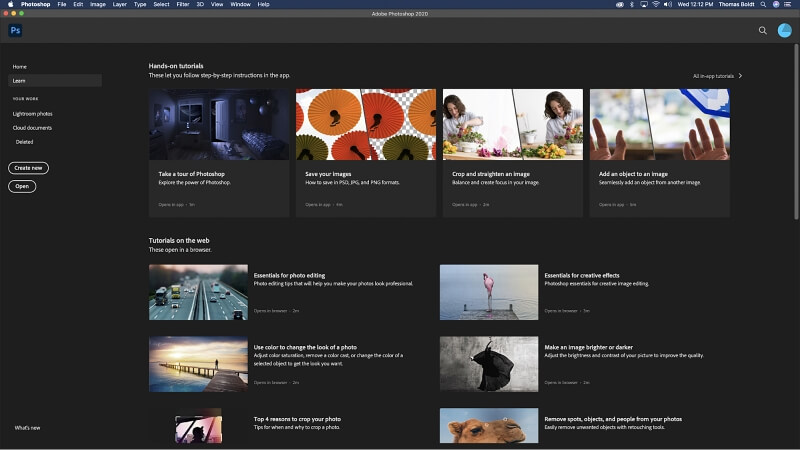Click the Save your images title
This screenshot has width=800, height=450.
(x=328, y=174)
